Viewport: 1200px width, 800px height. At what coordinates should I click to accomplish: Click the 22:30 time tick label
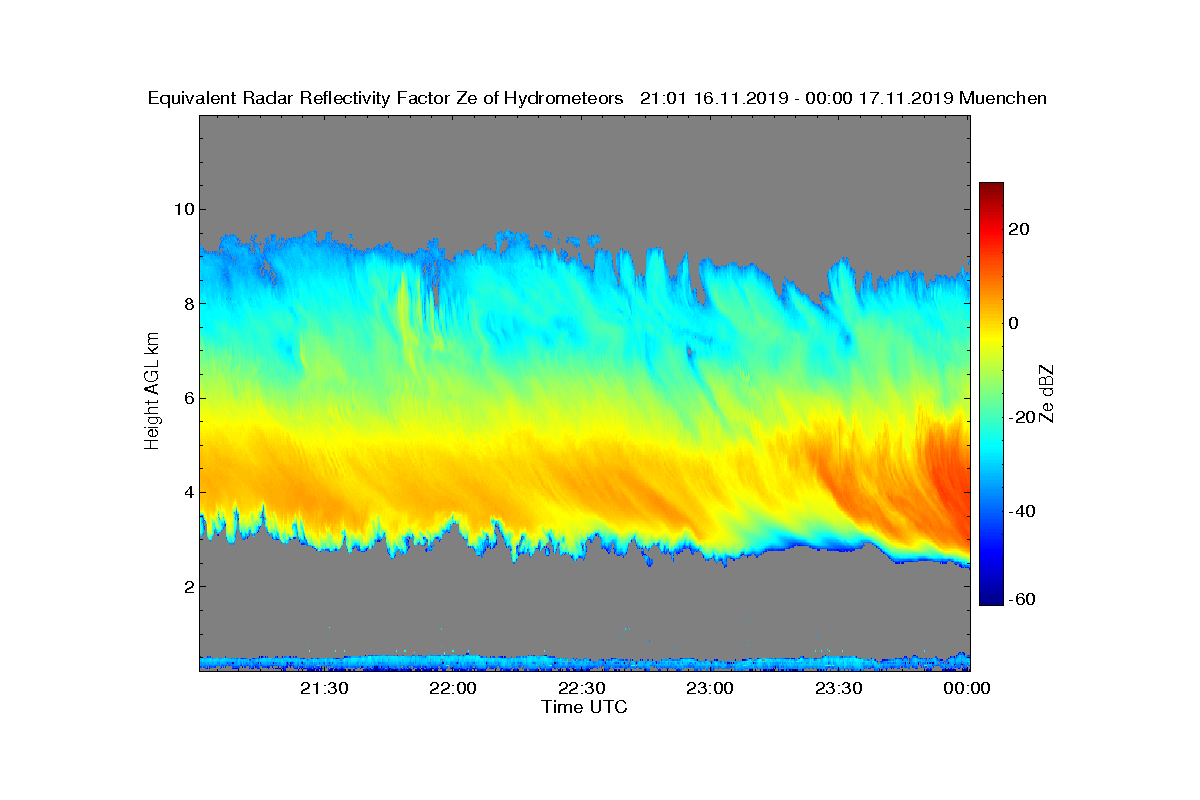pos(582,688)
